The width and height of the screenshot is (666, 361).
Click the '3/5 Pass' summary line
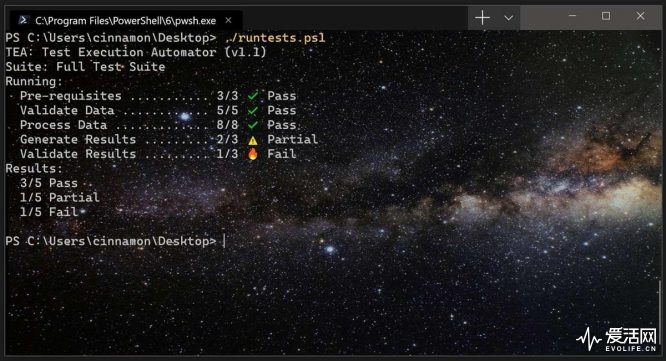pos(49,183)
